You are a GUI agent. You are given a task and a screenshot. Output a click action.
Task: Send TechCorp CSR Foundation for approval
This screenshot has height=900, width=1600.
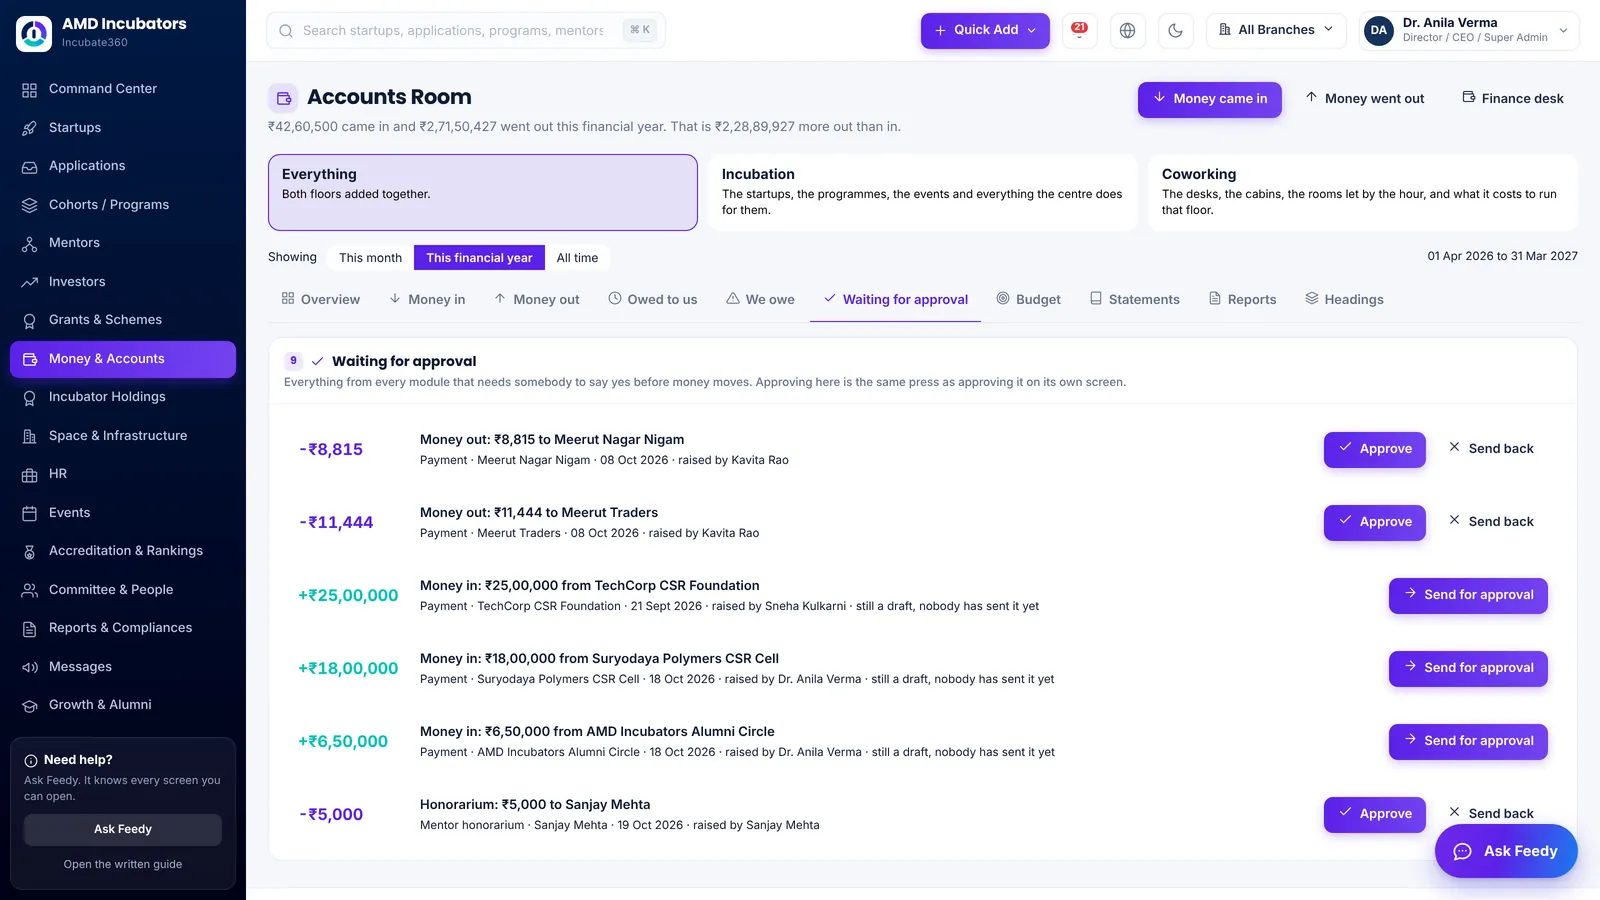[x=1468, y=595]
